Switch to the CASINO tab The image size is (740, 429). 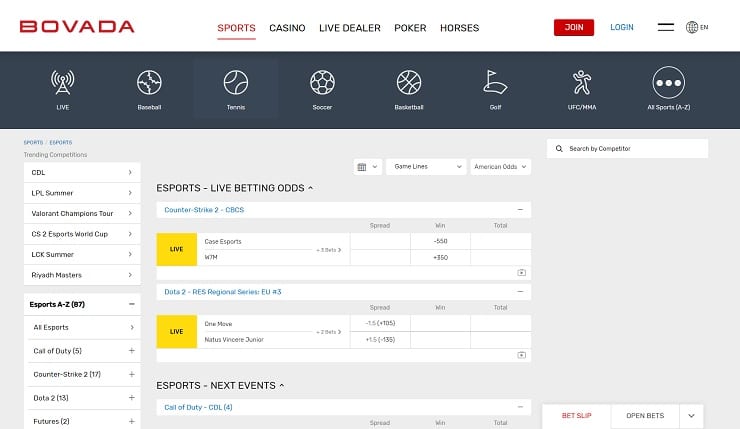pyautogui.click(x=287, y=28)
